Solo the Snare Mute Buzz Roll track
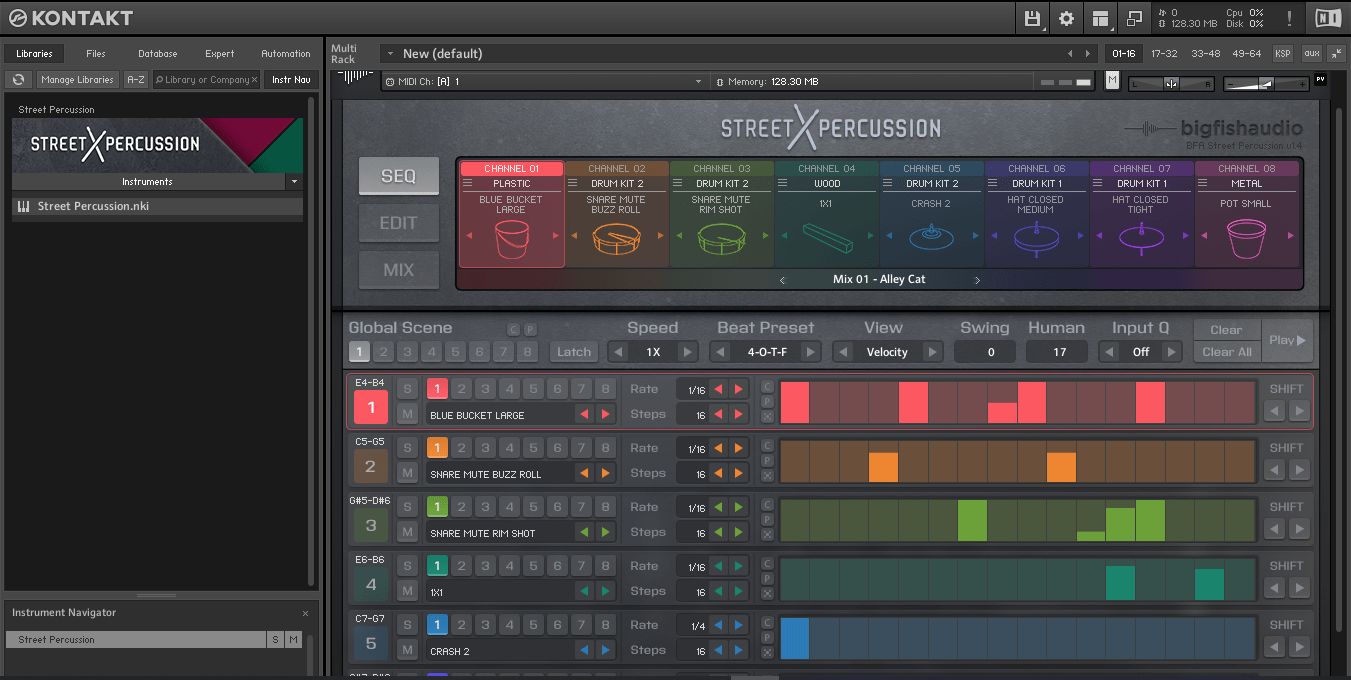 [x=407, y=448]
